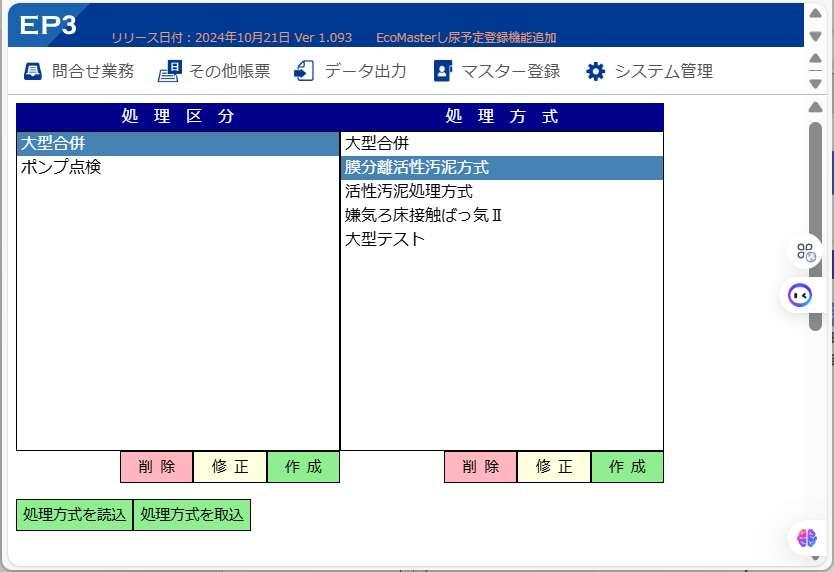Screen dimensions: 834x572
Task: Click the データ出力 export icon
Action: pyautogui.click(x=304, y=71)
